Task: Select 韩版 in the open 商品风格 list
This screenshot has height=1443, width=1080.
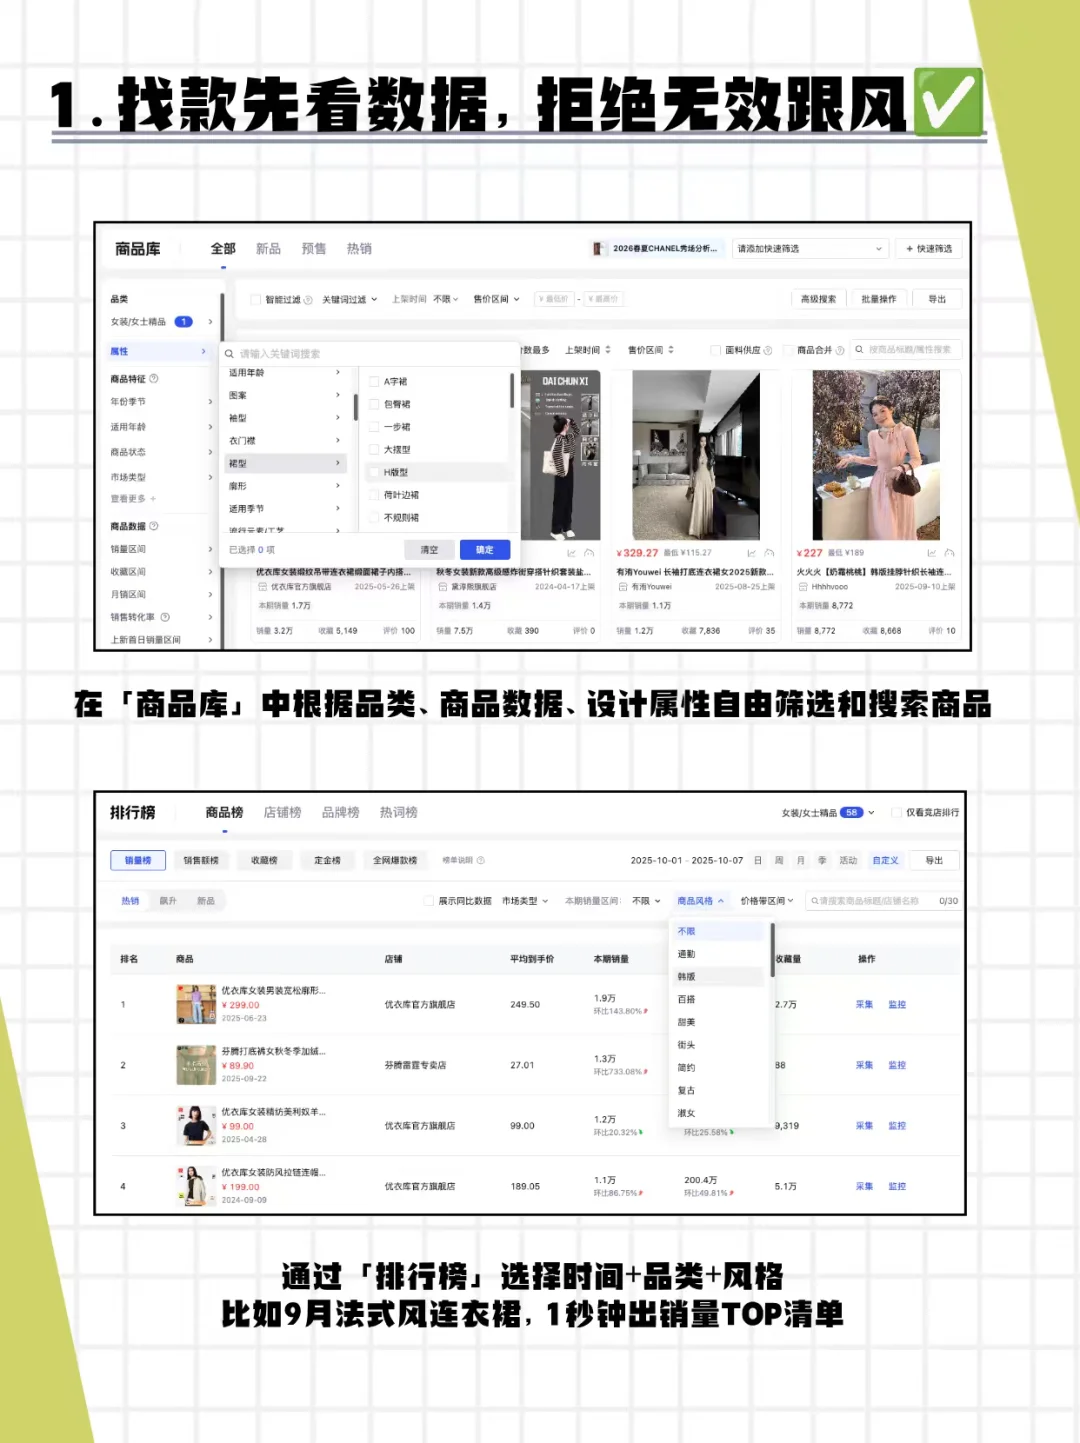Action: pyautogui.click(x=689, y=976)
